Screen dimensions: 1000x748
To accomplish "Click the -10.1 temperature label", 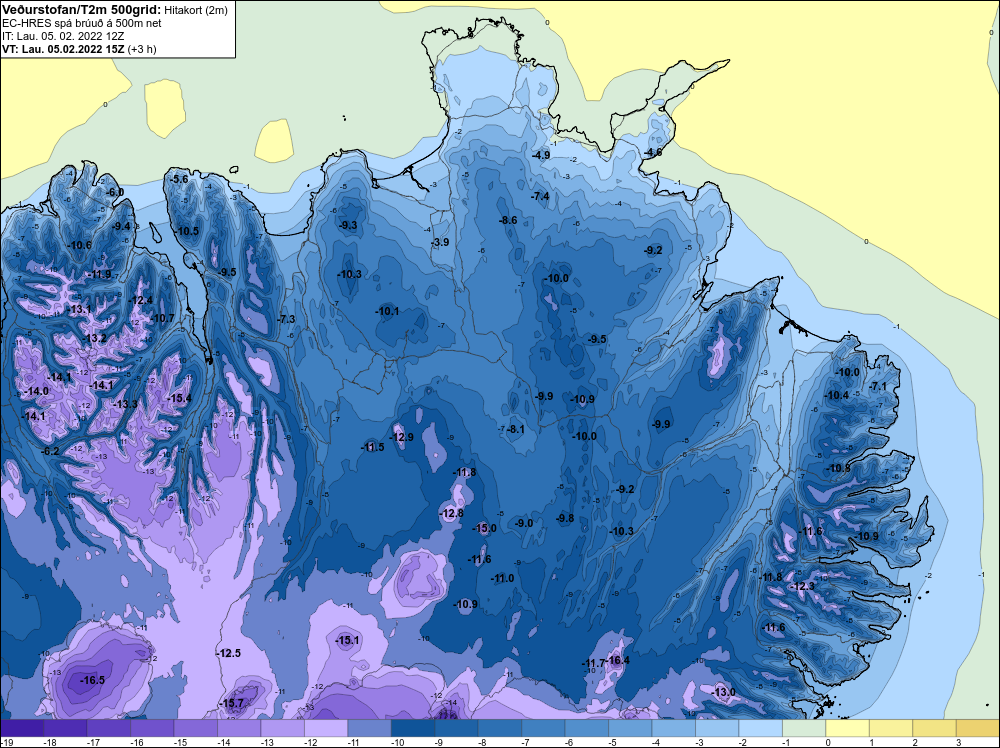I will click(386, 311).
